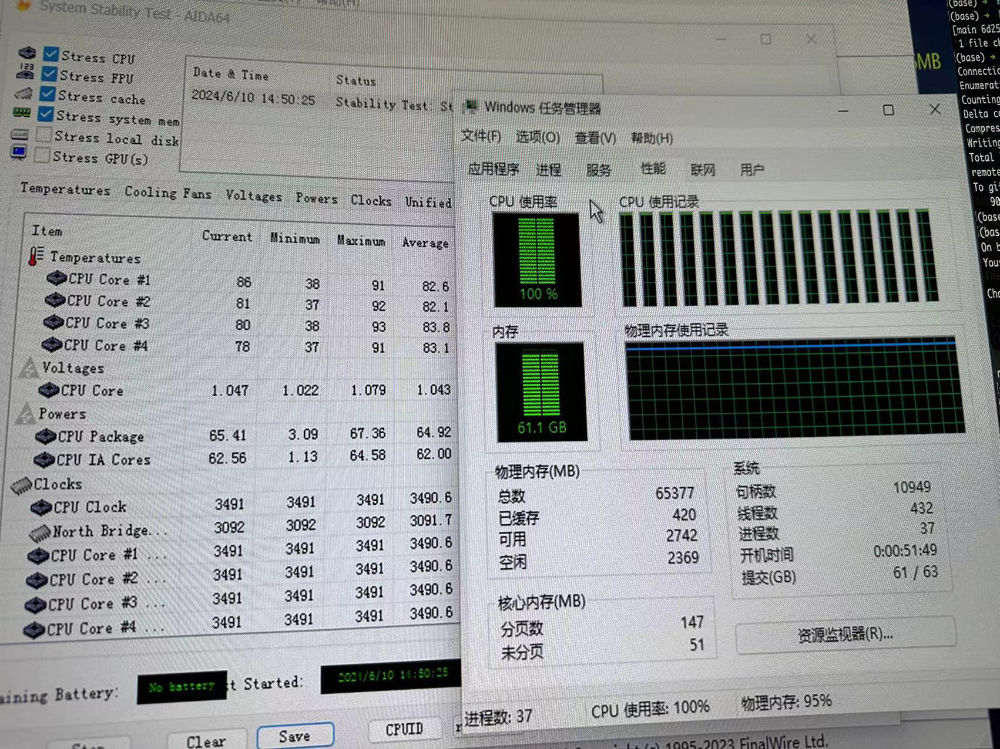Screen dimensions: 1000x749
Task: Click the North Bridge row icon
Action: (x=40, y=531)
